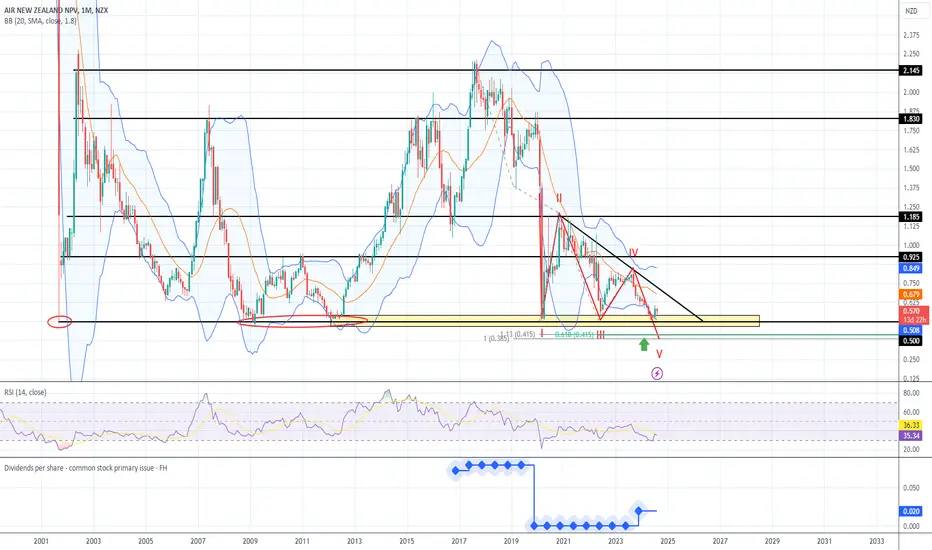
Task: Select the 0.925 price level label
Action: coord(911,257)
